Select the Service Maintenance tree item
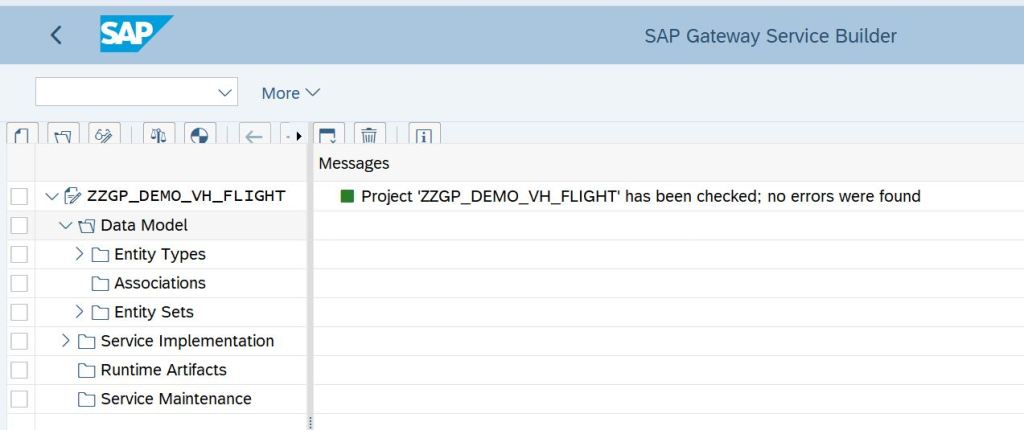Image resolution: width=1024 pixels, height=430 pixels. tap(176, 399)
